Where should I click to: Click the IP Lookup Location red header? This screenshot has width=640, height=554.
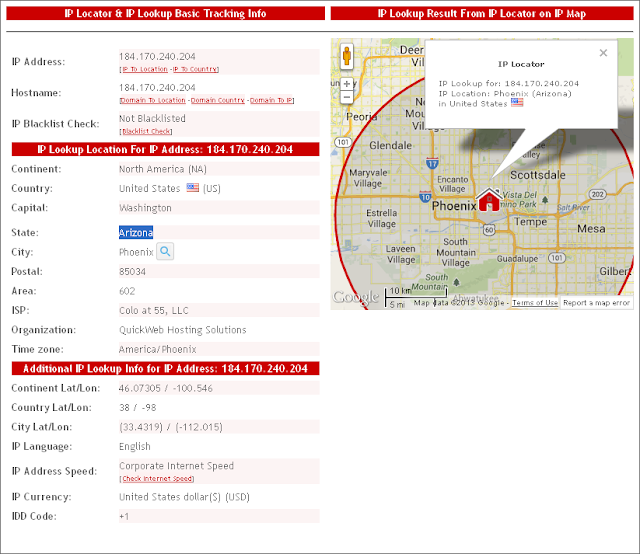pos(165,149)
